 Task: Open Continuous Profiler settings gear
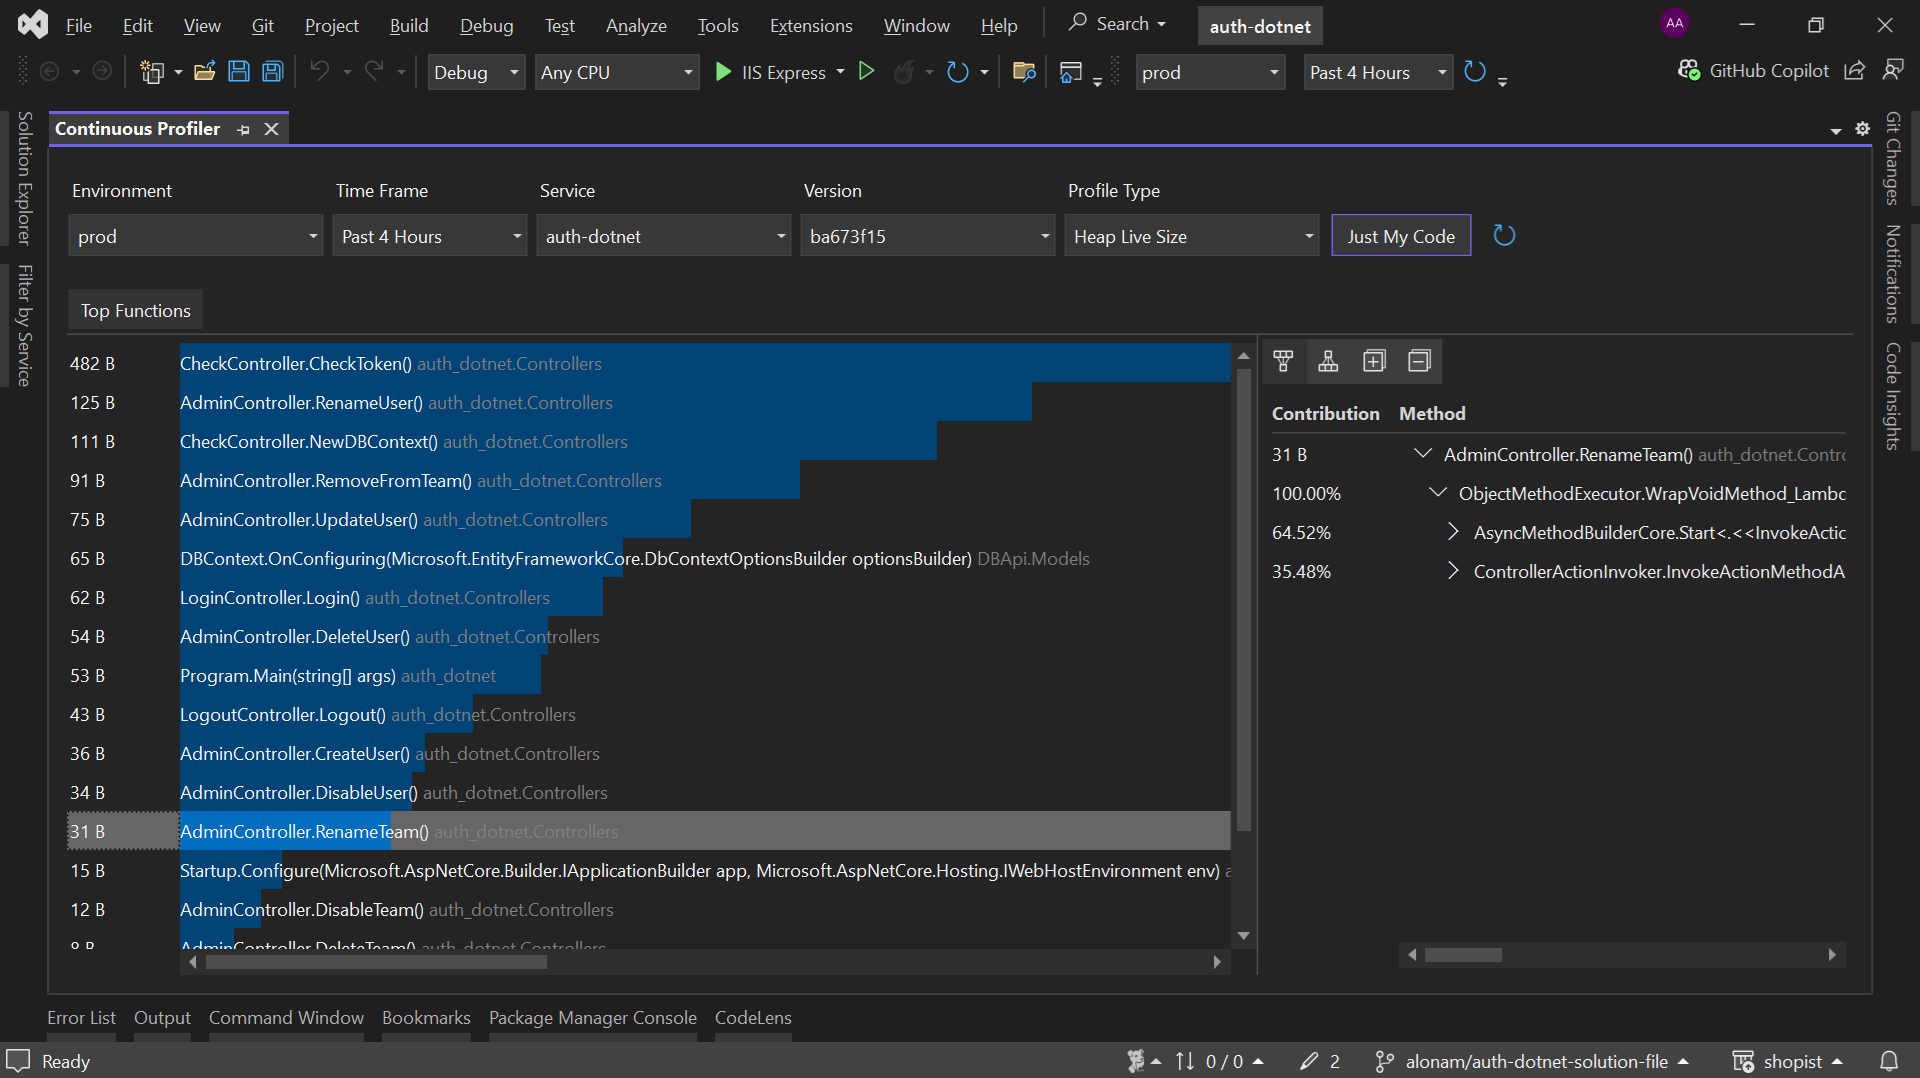(1863, 129)
